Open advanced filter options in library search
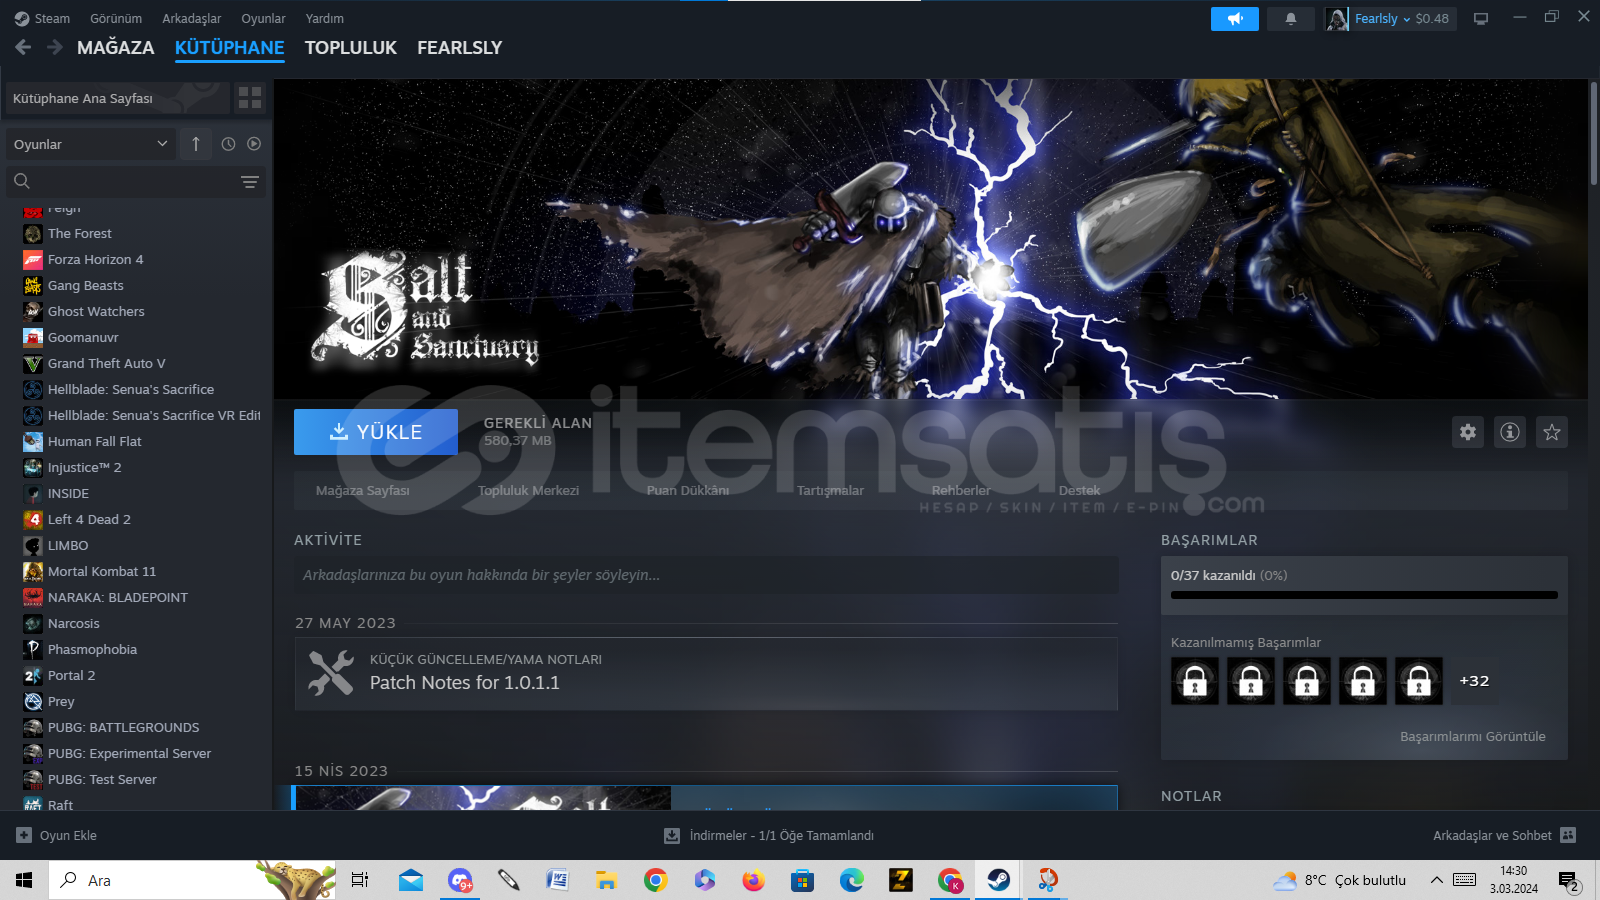The width and height of the screenshot is (1600, 900). (250, 181)
